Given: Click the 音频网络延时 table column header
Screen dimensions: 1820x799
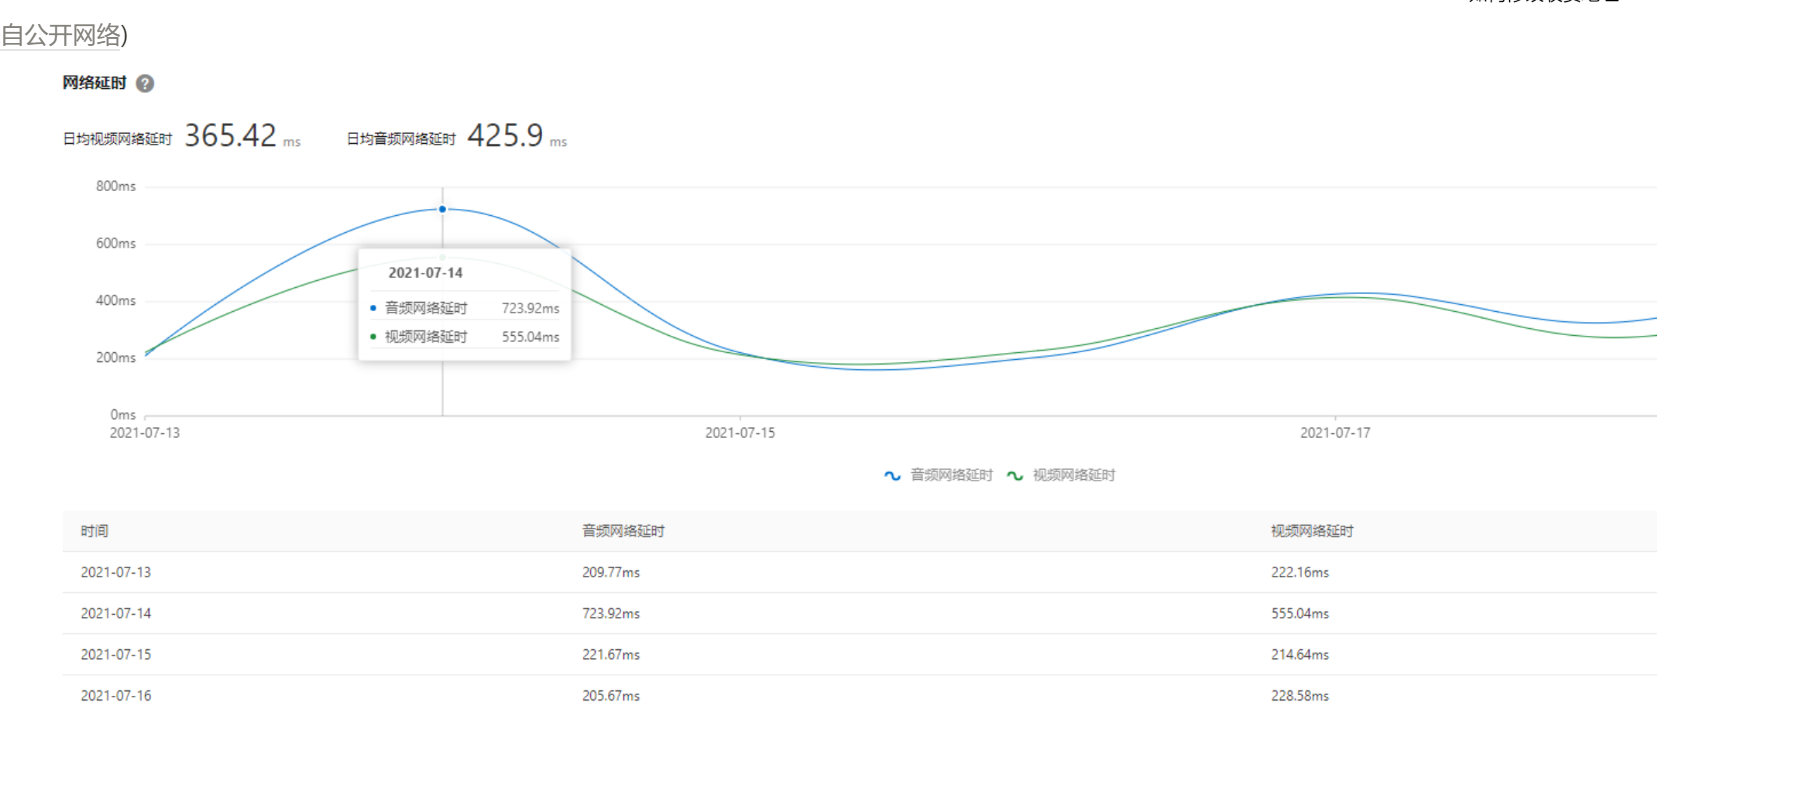Looking at the screenshot, I should coord(623,531).
